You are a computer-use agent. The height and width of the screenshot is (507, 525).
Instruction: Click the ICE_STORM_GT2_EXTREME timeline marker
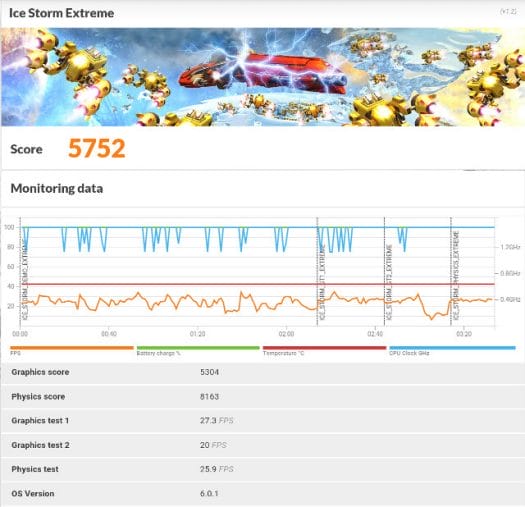tap(389, 282)
